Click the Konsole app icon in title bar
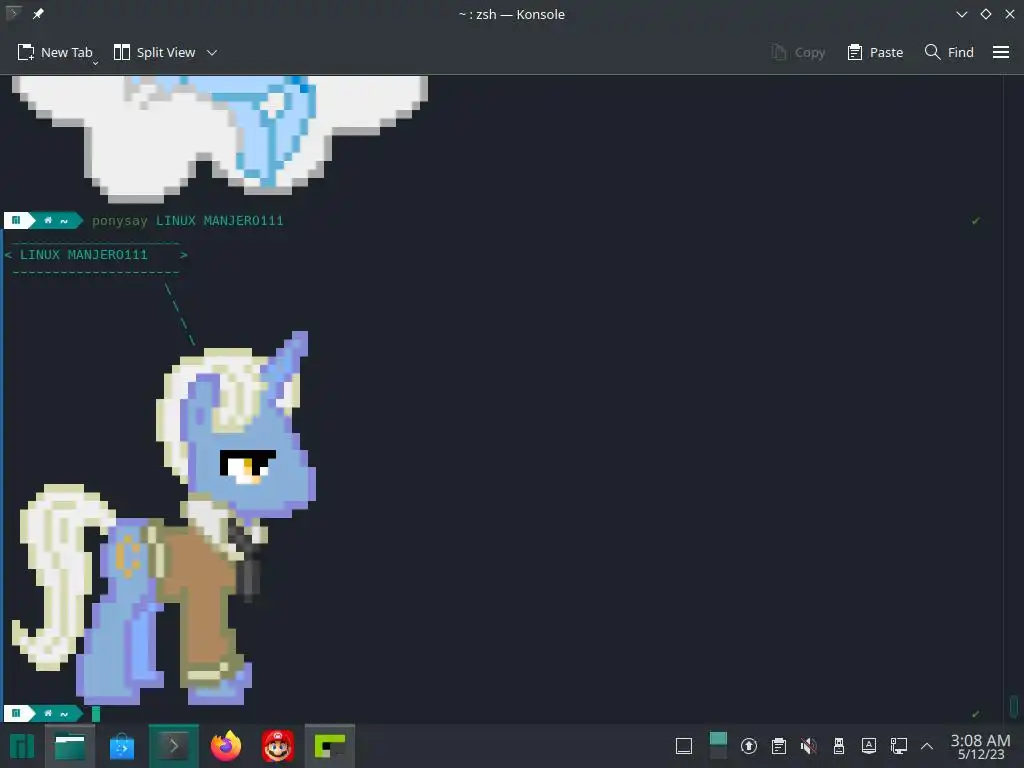 (x=12, y=13)
